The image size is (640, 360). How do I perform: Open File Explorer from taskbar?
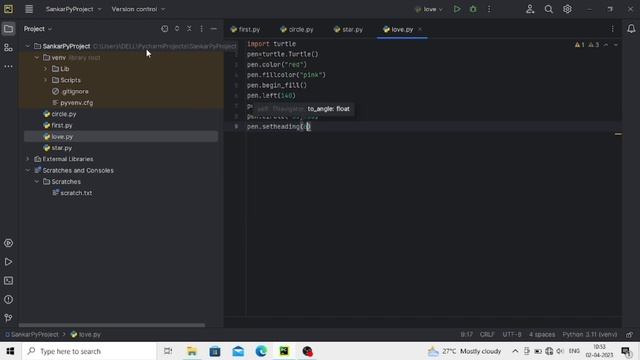(x=191, y=351)
